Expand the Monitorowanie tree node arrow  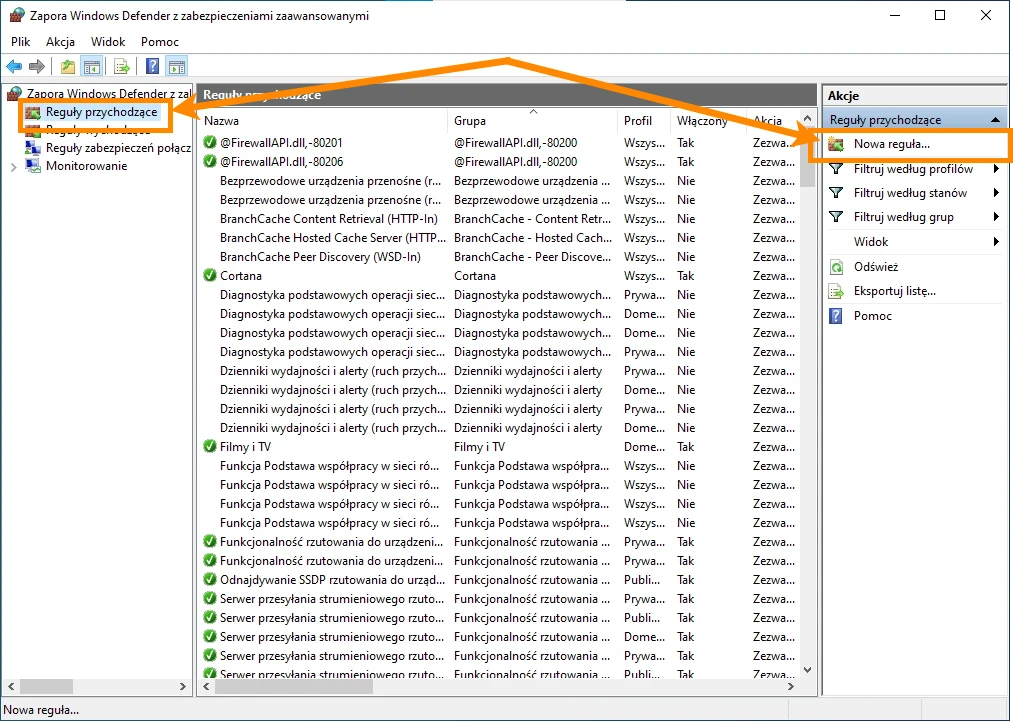14,167
